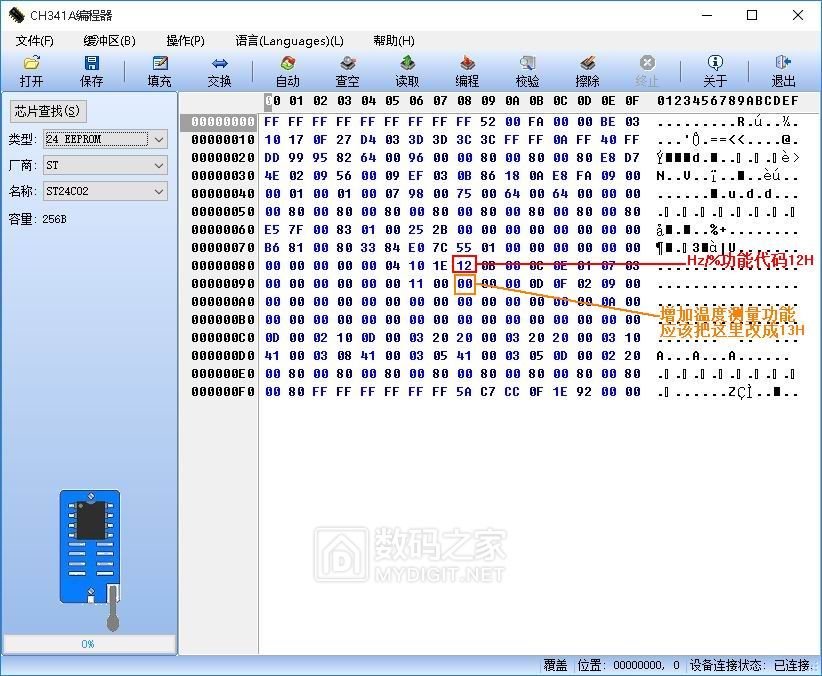Viewport: 822px width, 676px height.
Task: Click address label 00000040
Action: click(x=223, y=194)
